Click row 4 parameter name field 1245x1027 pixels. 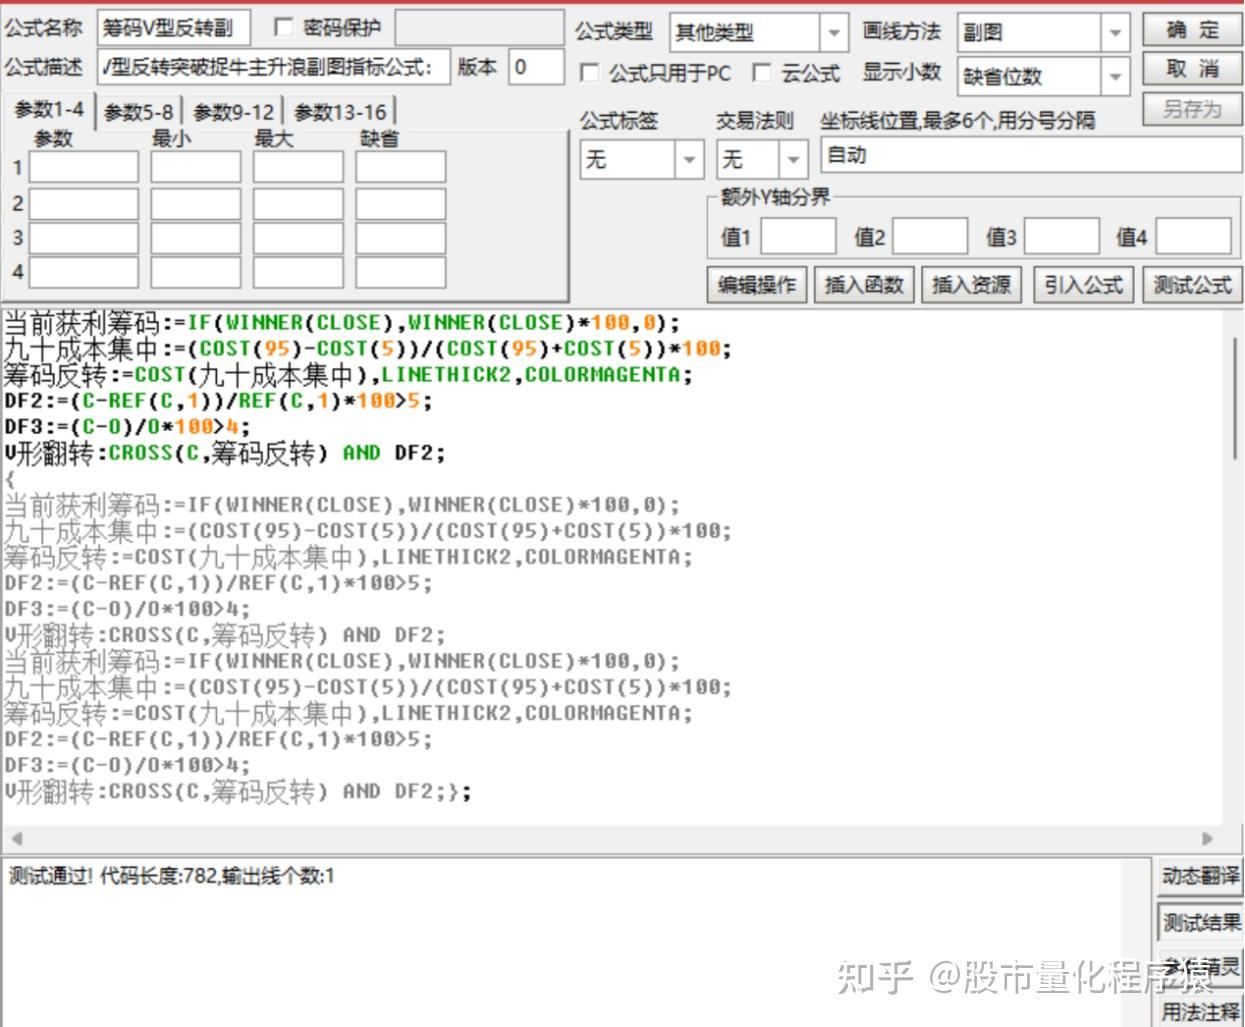click(84, 272)
